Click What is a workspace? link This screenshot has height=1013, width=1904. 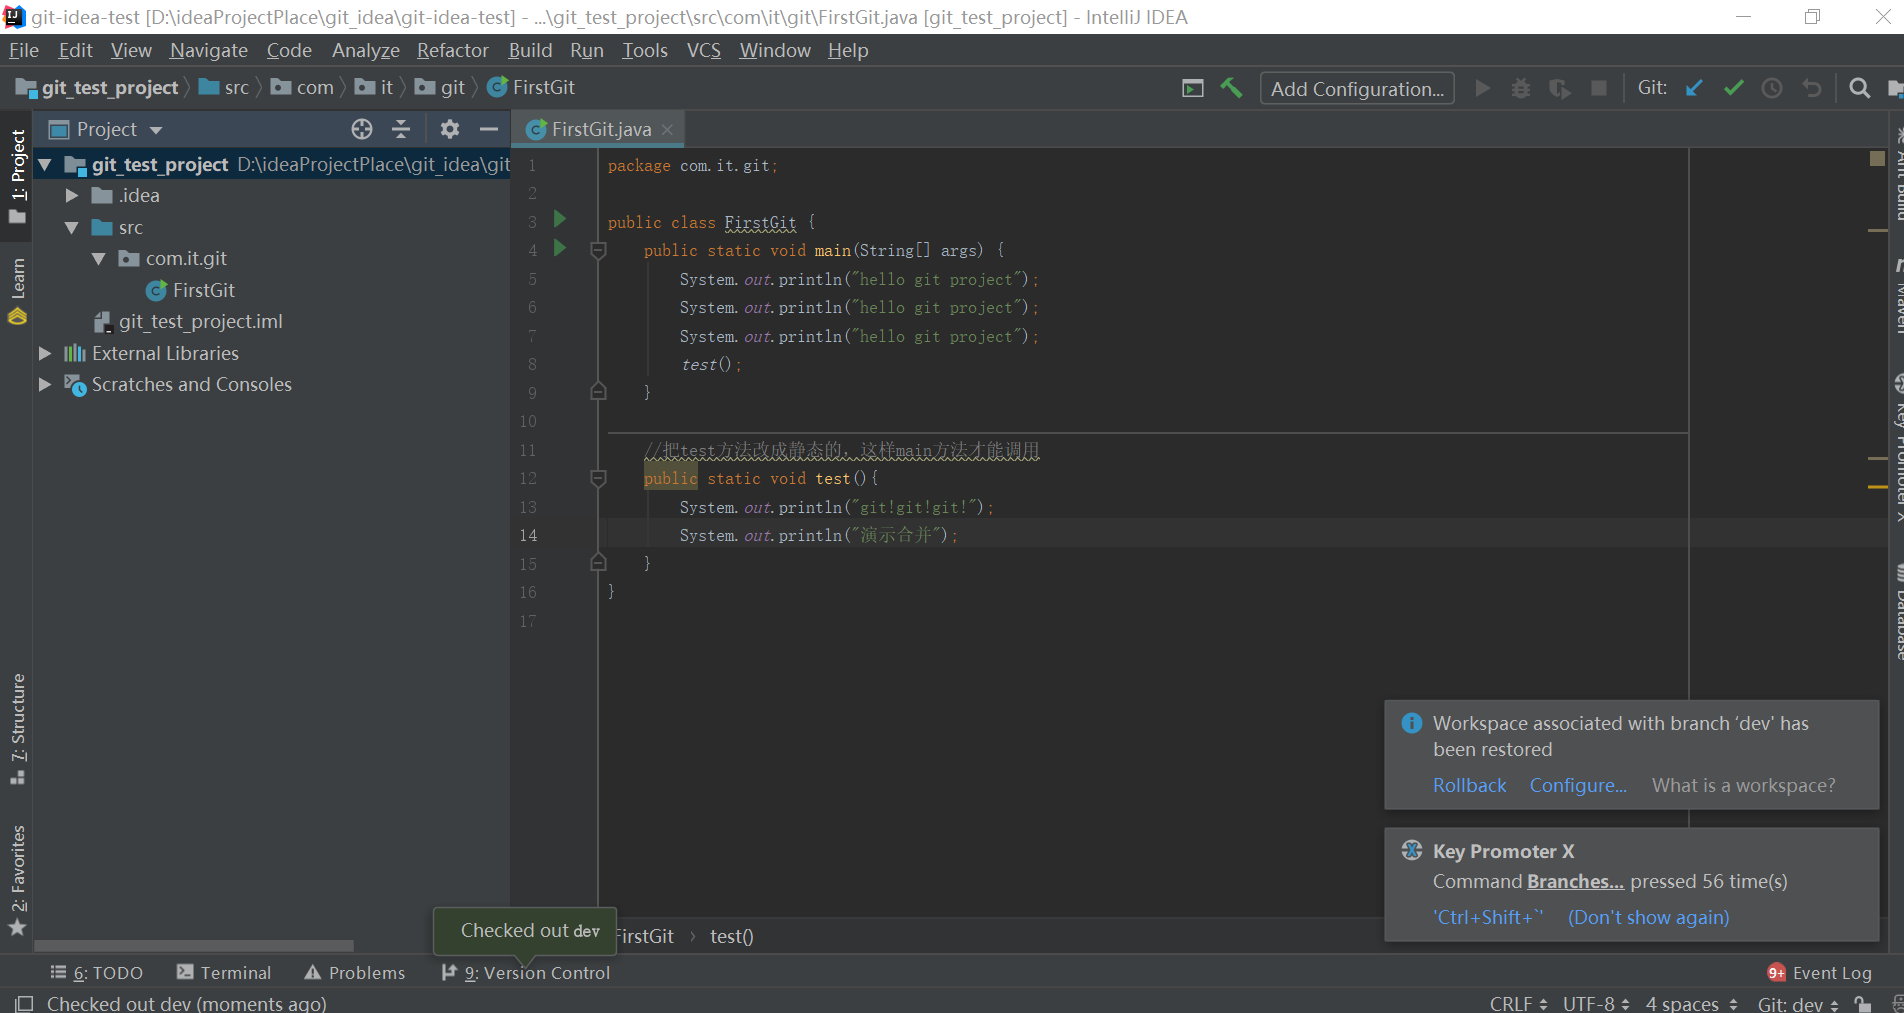[1743, 785]
